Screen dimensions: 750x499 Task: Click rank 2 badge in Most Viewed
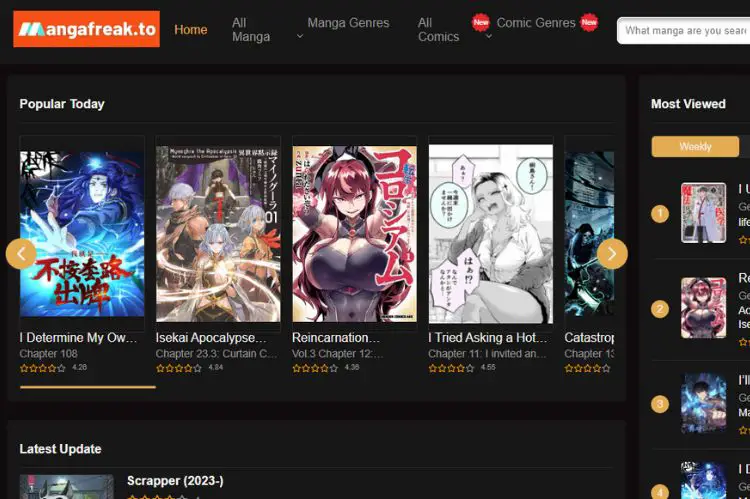(660, 309)
